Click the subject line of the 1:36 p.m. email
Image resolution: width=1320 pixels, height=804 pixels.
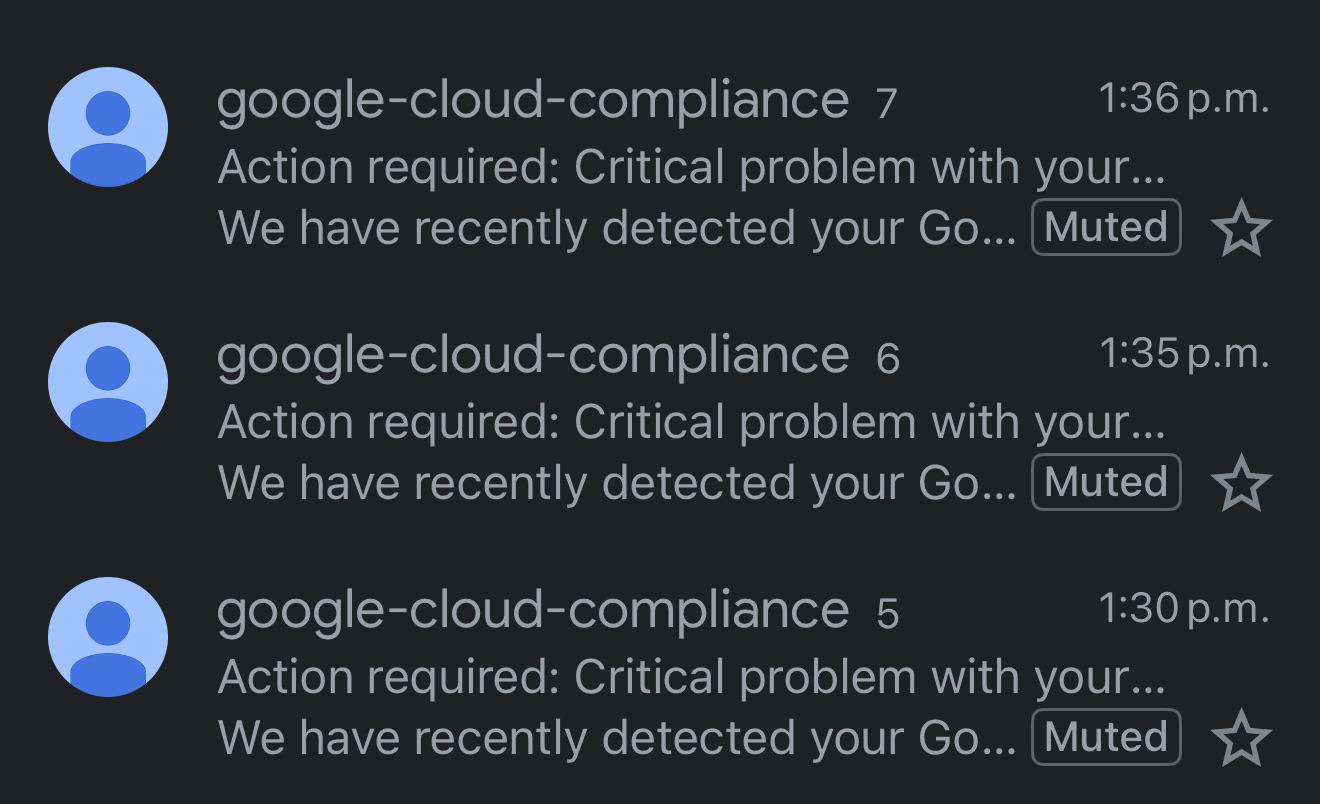(690, 167)
